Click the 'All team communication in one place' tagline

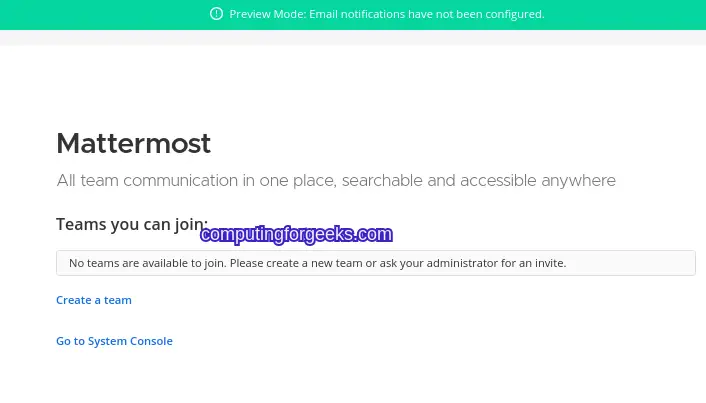click(336, 181)
